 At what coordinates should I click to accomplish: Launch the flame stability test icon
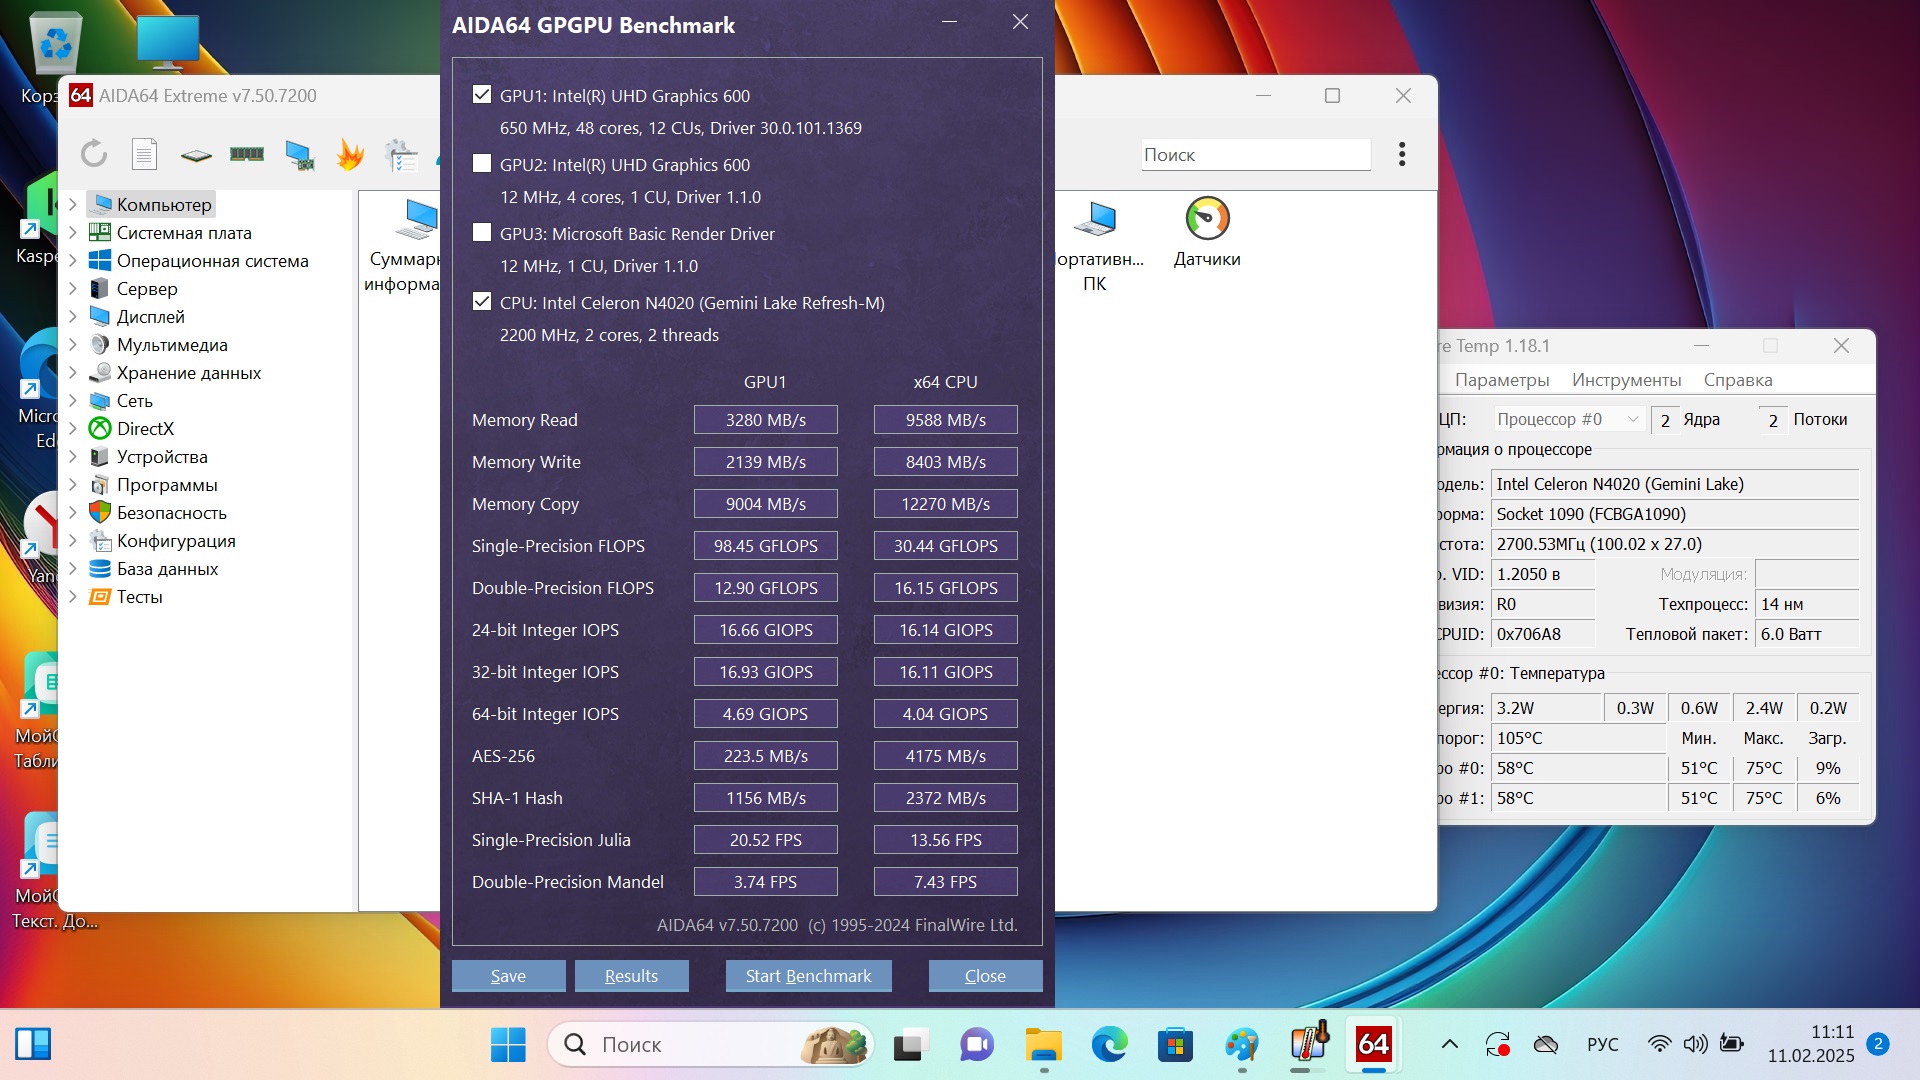[350, 154]
